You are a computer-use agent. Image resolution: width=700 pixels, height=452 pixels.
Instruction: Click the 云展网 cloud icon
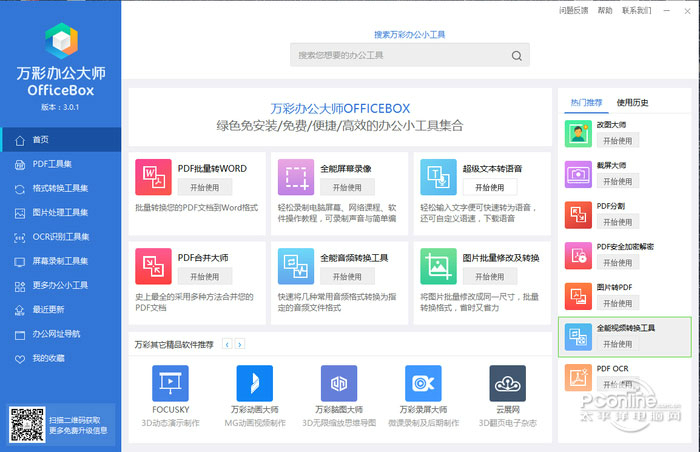pyautogui.click(x=507, y=383)
